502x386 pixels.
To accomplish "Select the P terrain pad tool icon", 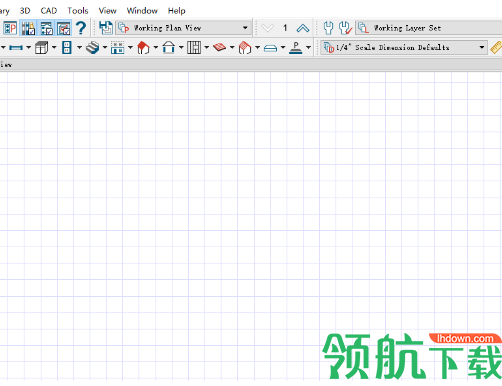I will coord(296,48).
